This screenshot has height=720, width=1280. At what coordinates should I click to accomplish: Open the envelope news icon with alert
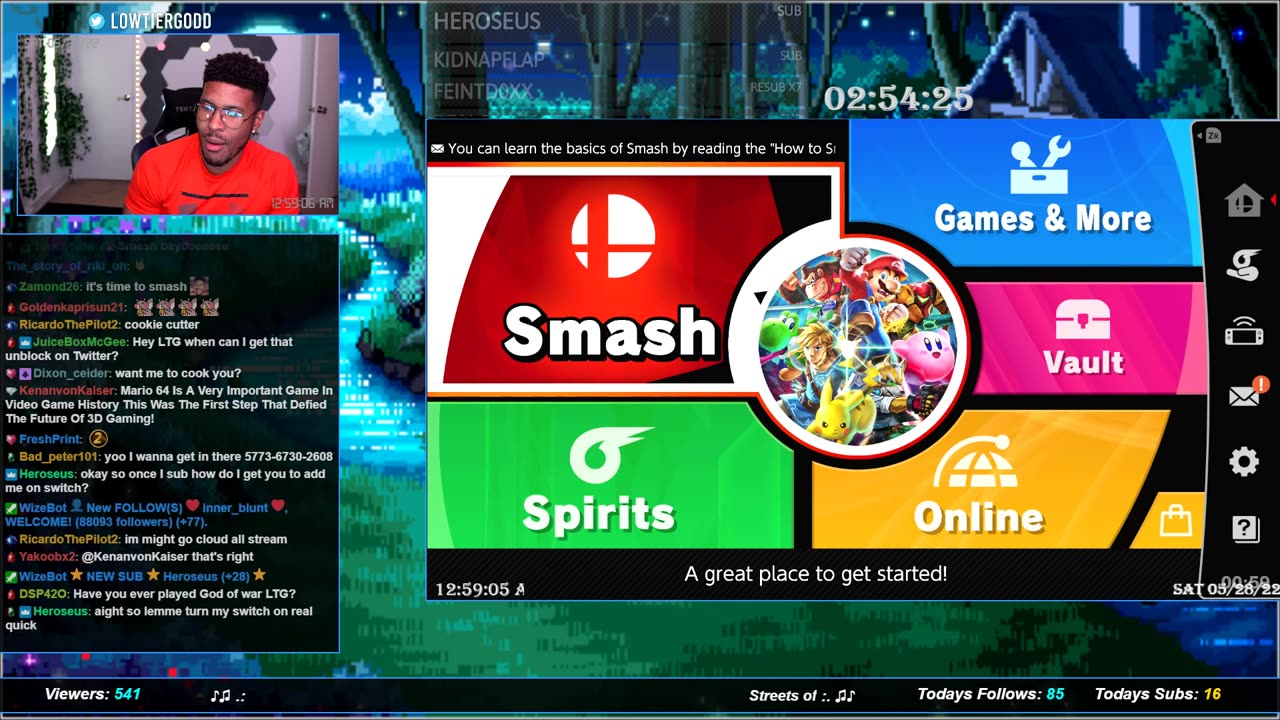coord(1247,393)
